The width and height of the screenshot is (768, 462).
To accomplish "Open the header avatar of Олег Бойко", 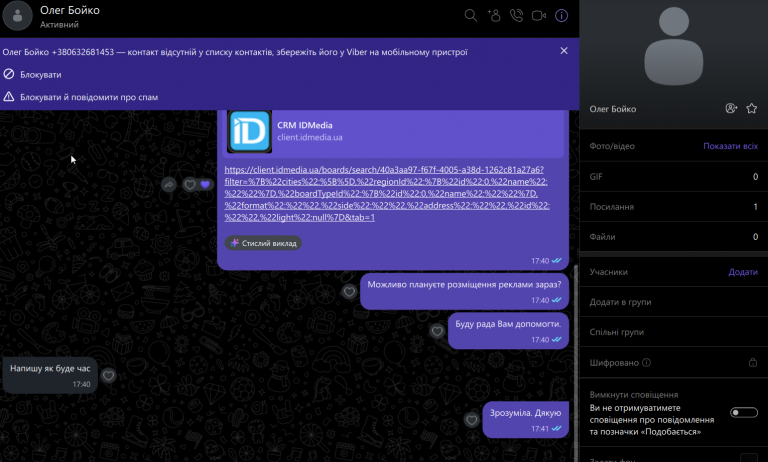I will click(x=18, y=16).
